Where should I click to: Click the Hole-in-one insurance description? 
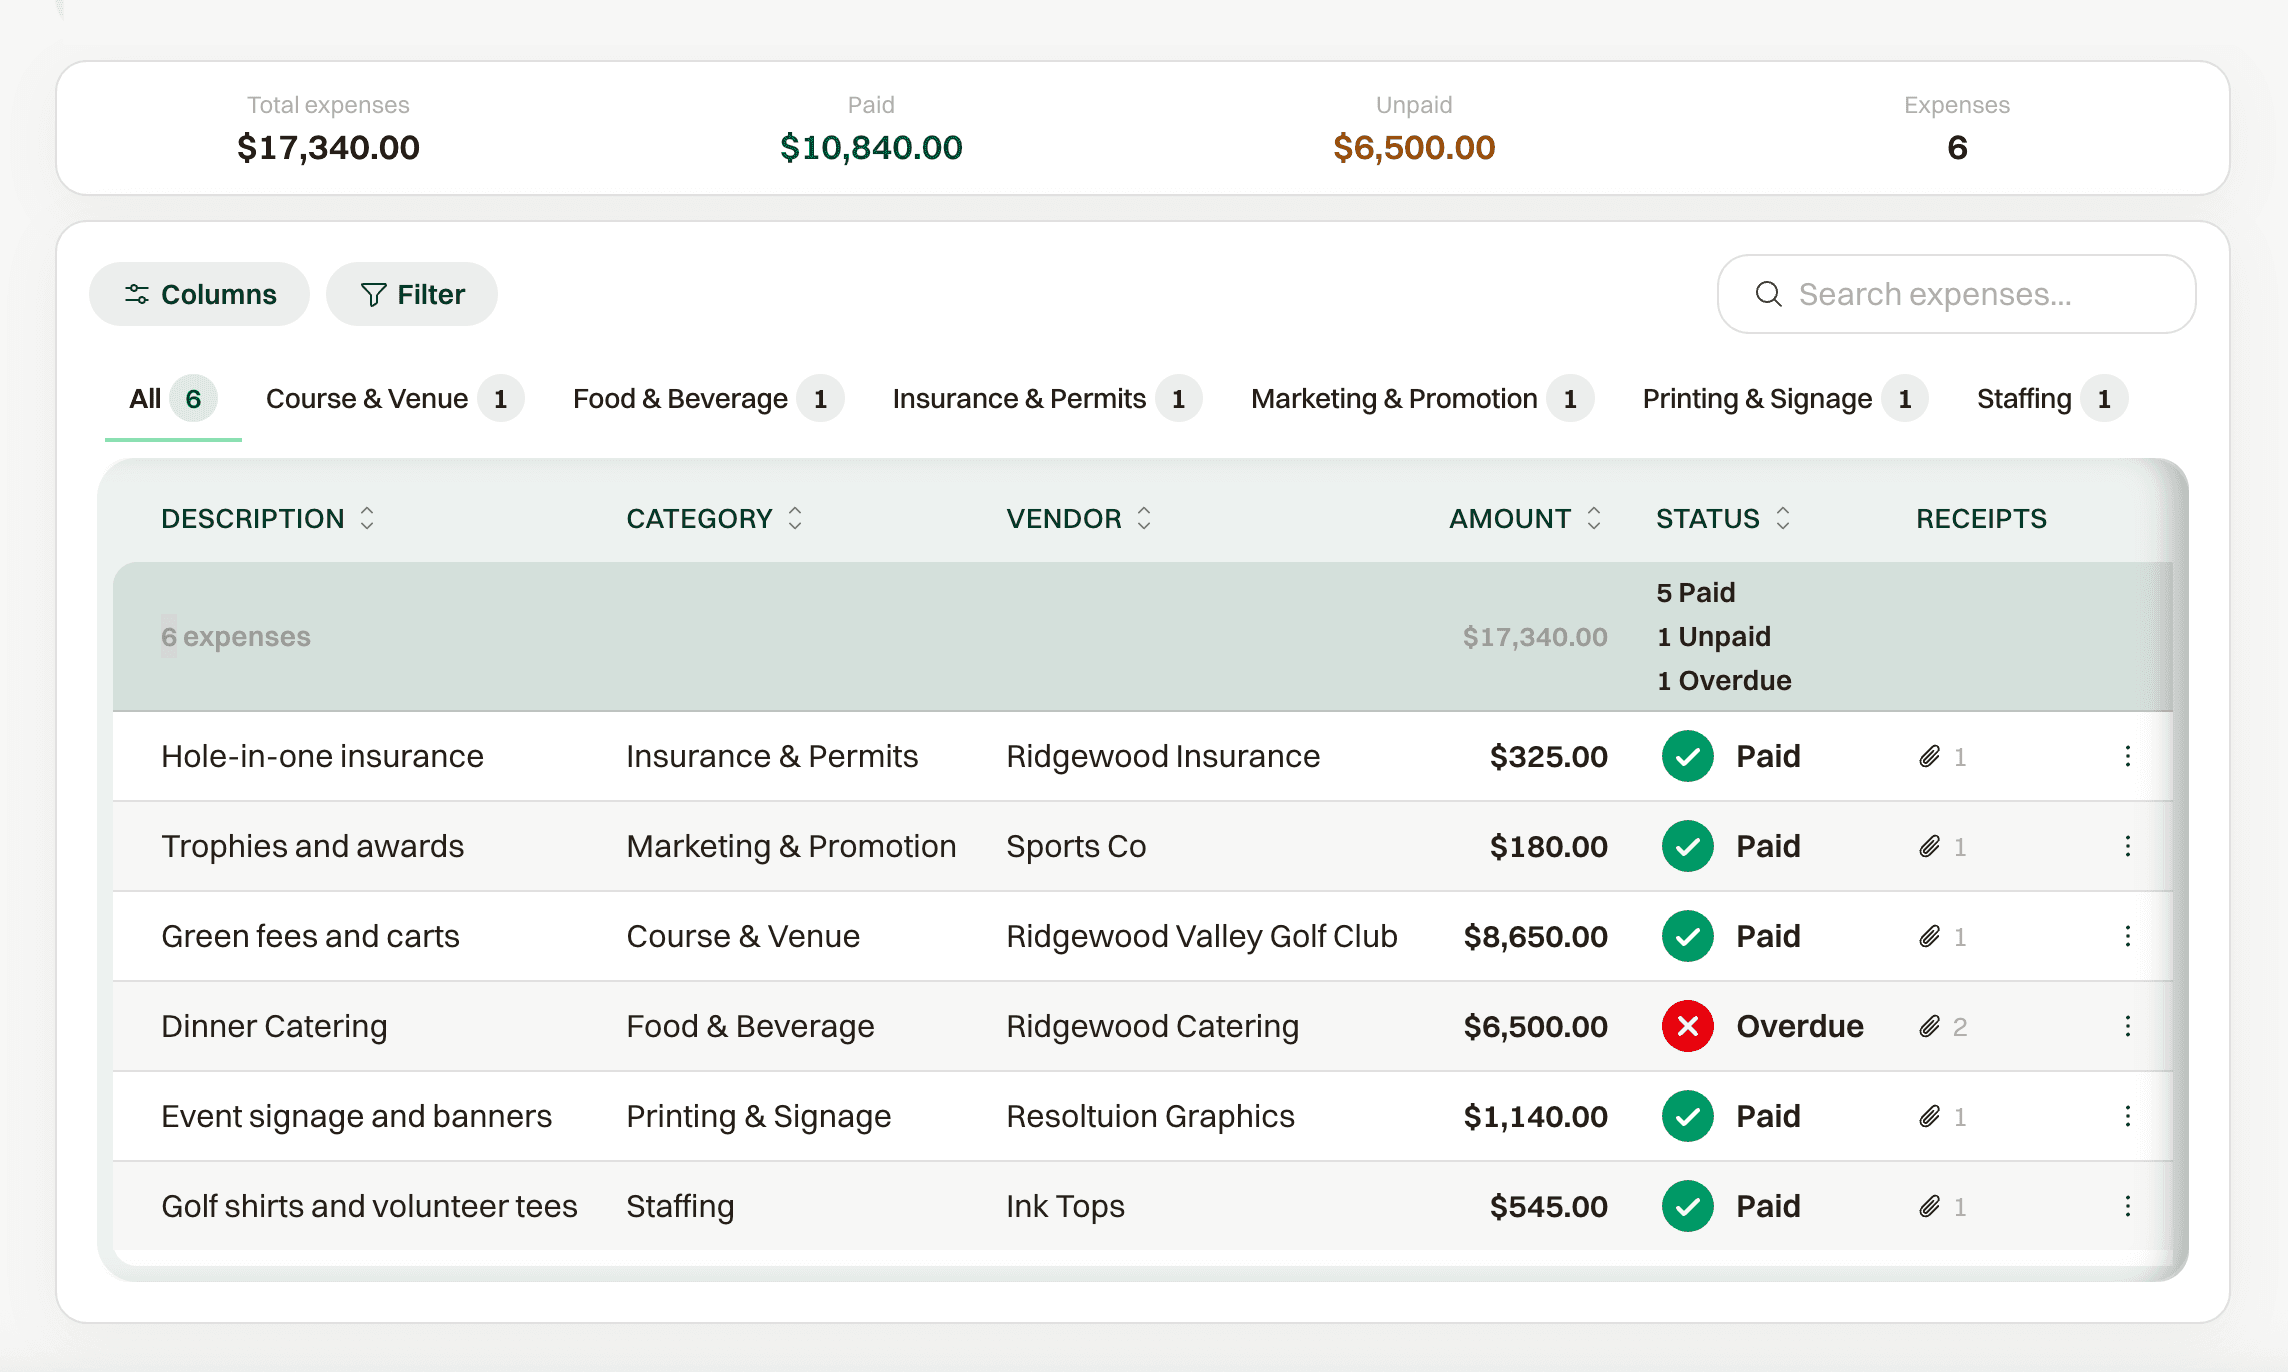point(322,756)
